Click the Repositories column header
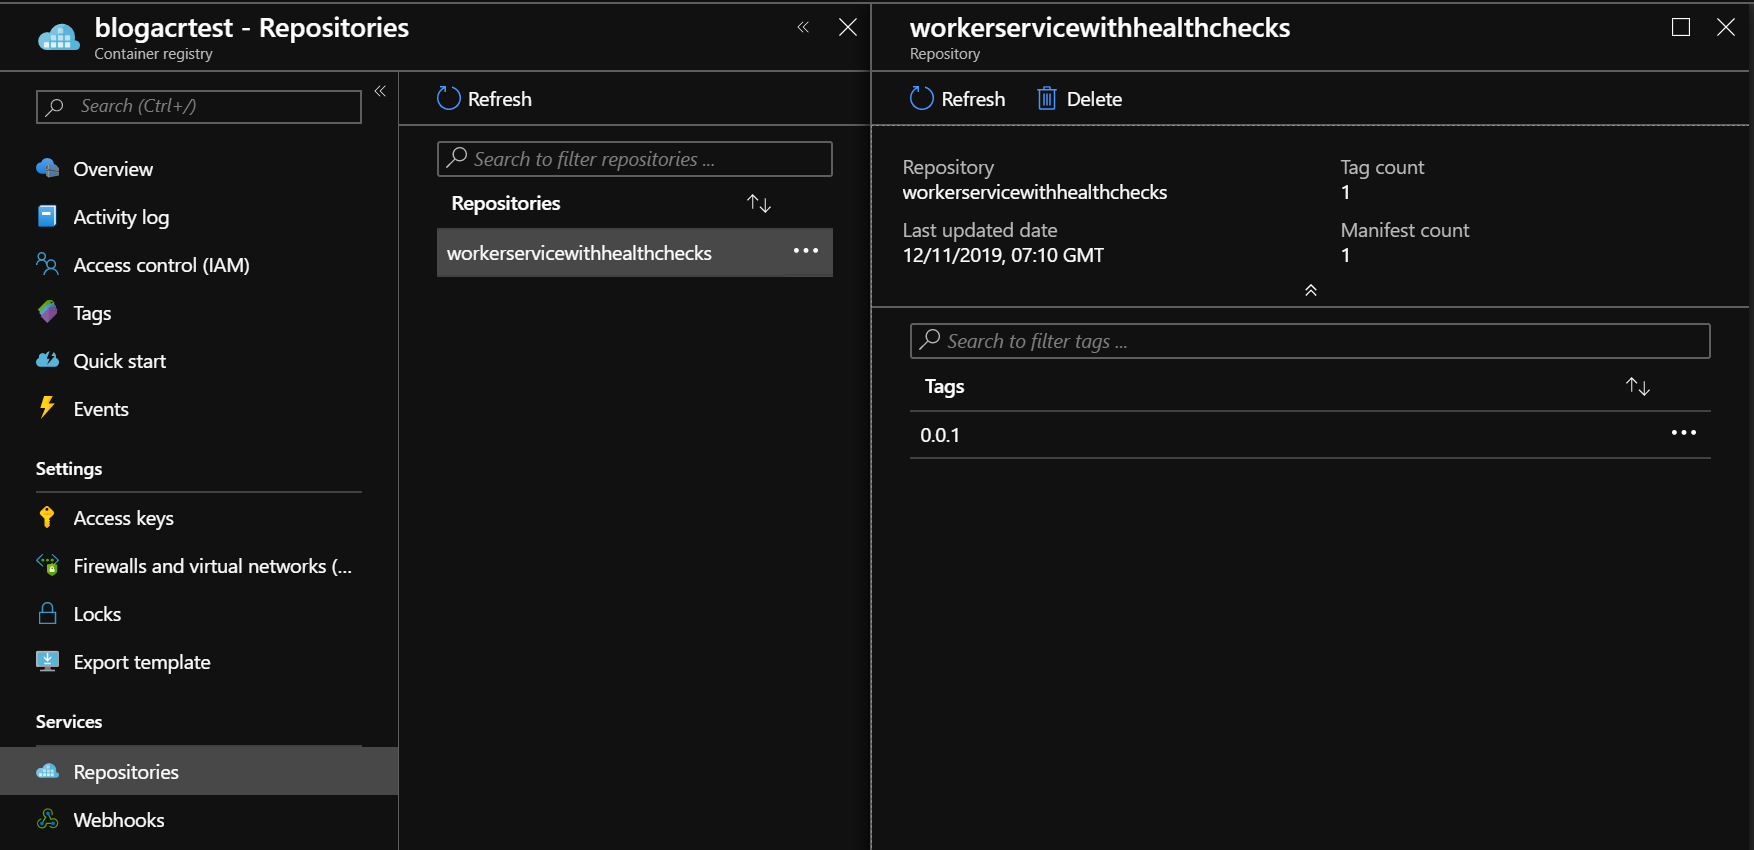1754x850 pixels. (x=506, y=203)
